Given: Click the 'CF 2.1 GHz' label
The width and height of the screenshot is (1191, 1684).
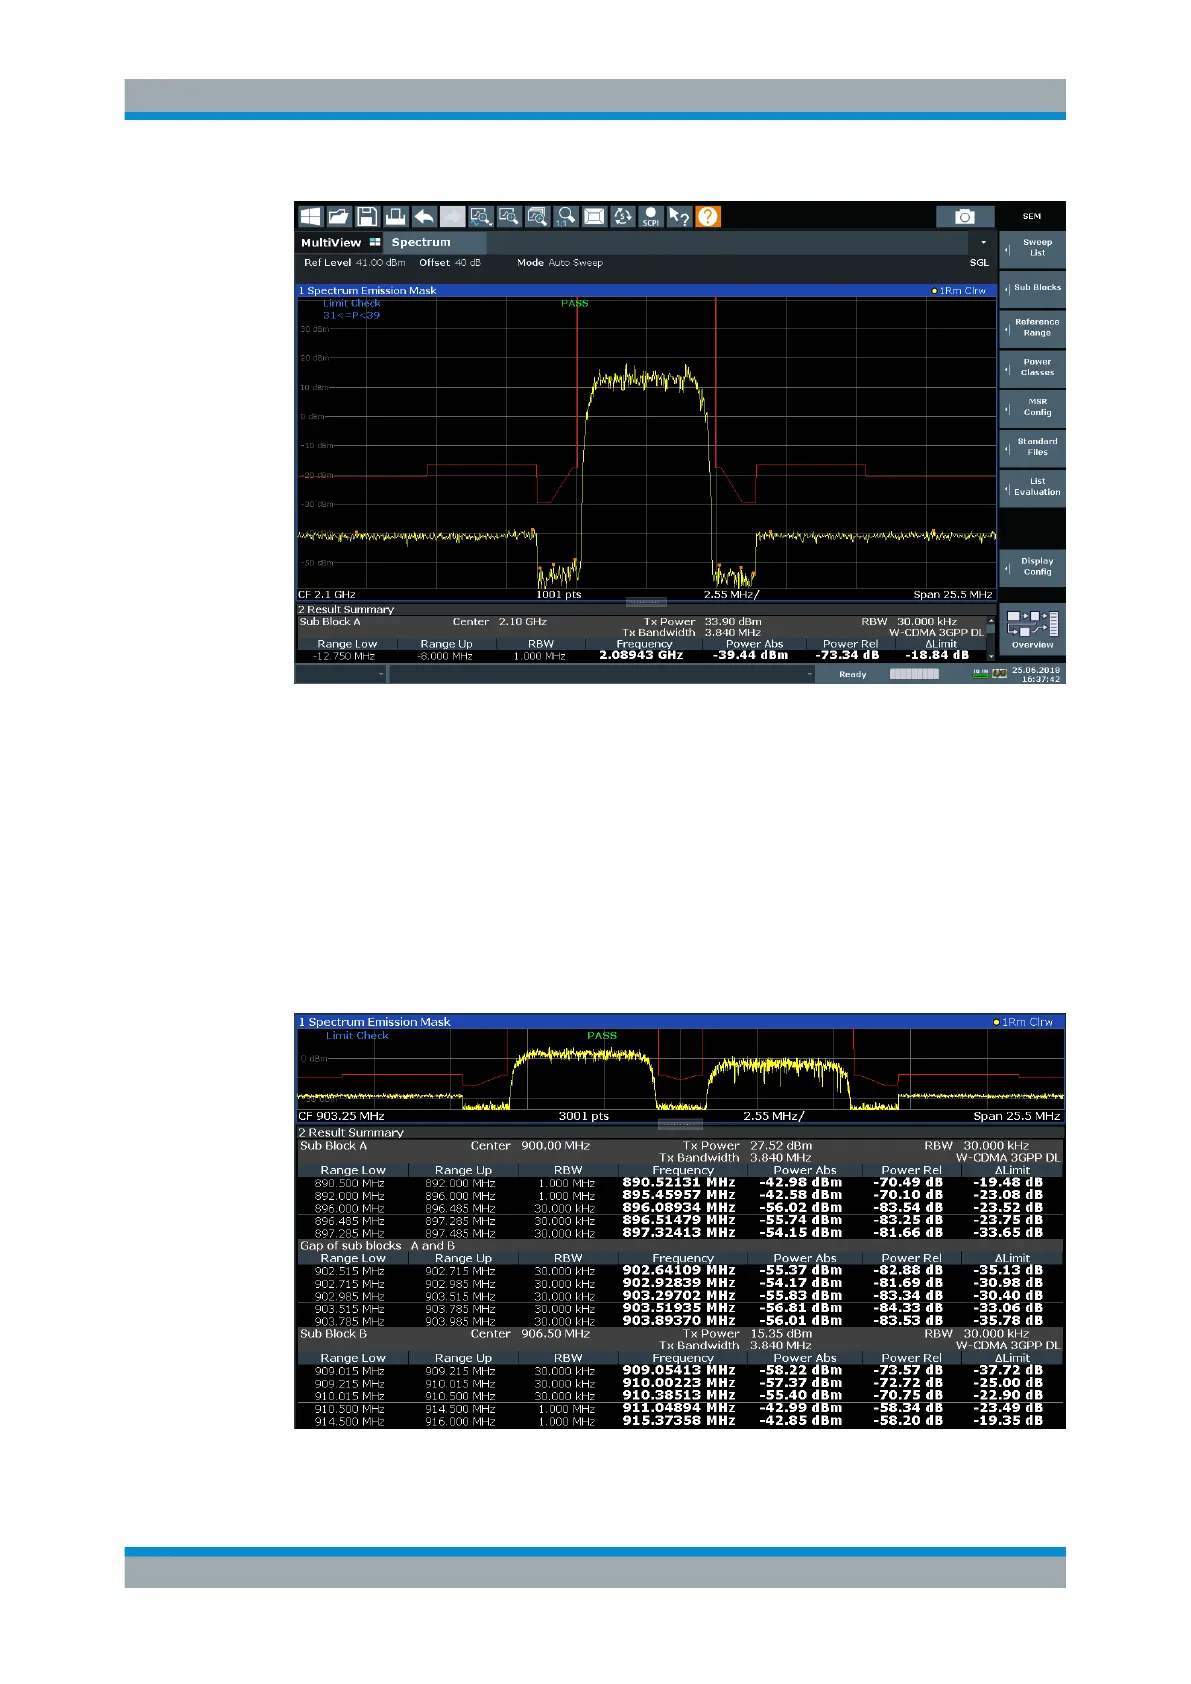Looking at the screenshot, I should [x=327, y=595].
